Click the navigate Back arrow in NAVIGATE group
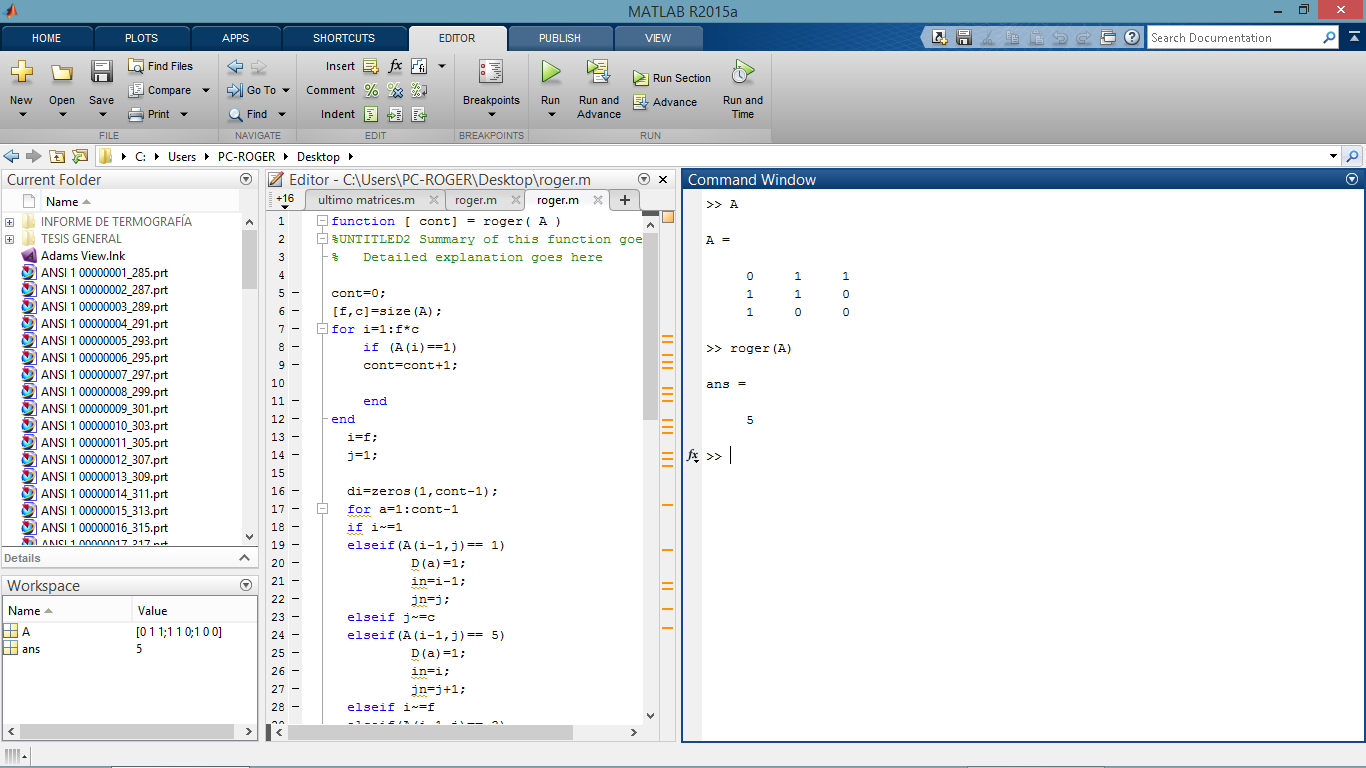1366x768 pixels. click(235, 67)
